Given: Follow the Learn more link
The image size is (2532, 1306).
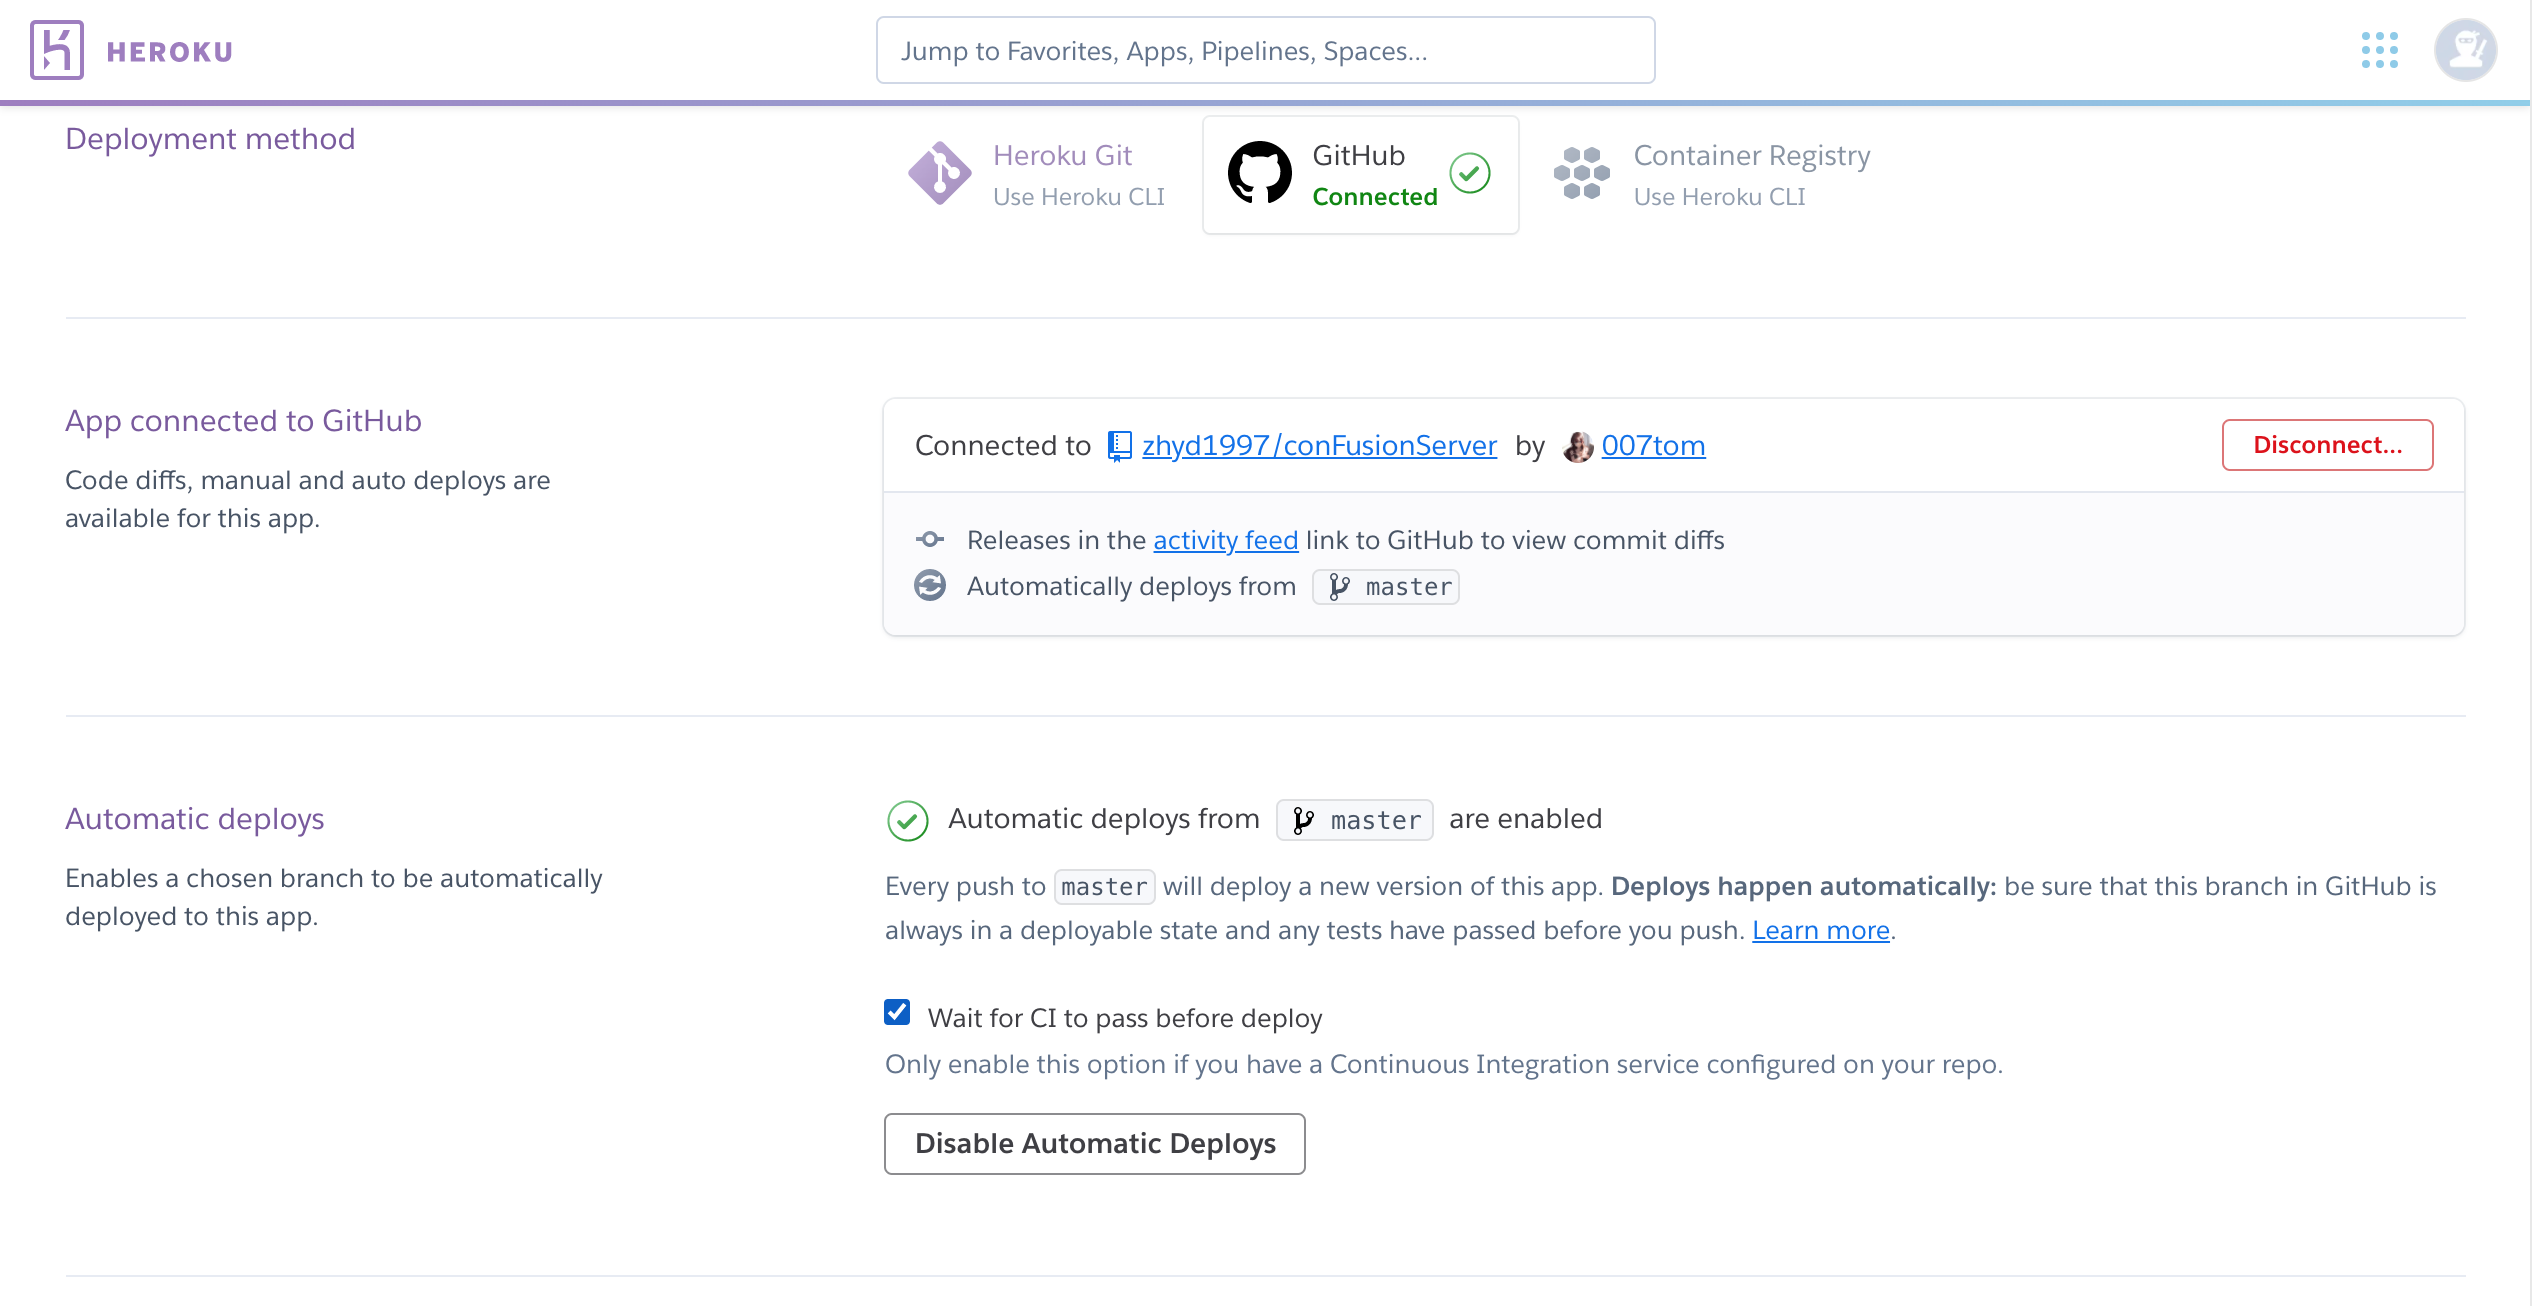Looking at the screenshot, I should (1820, 930).
